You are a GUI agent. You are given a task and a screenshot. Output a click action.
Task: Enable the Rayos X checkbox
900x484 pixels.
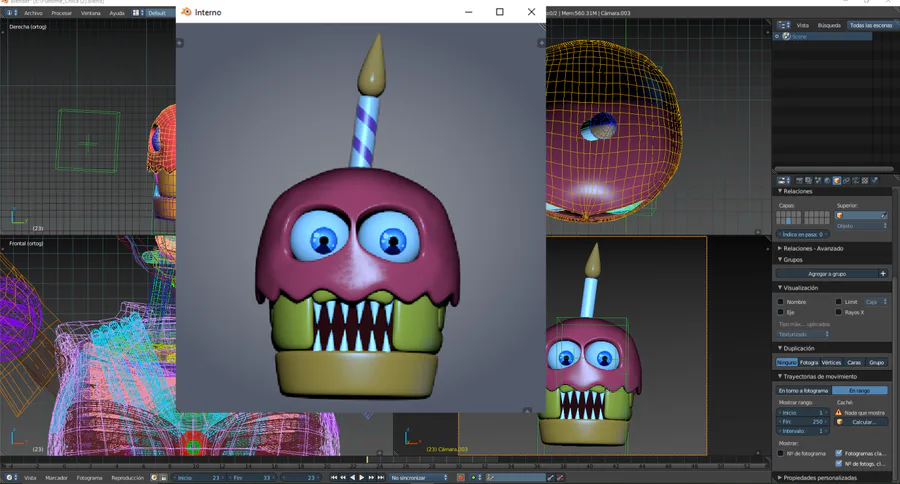(x=839, y=312)
